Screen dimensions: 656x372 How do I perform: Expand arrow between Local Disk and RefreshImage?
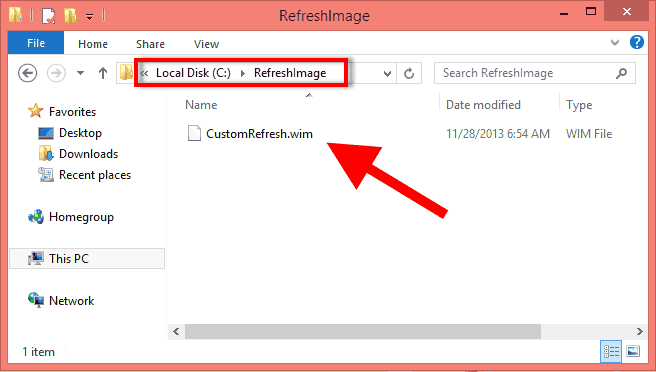pos(243,73)
